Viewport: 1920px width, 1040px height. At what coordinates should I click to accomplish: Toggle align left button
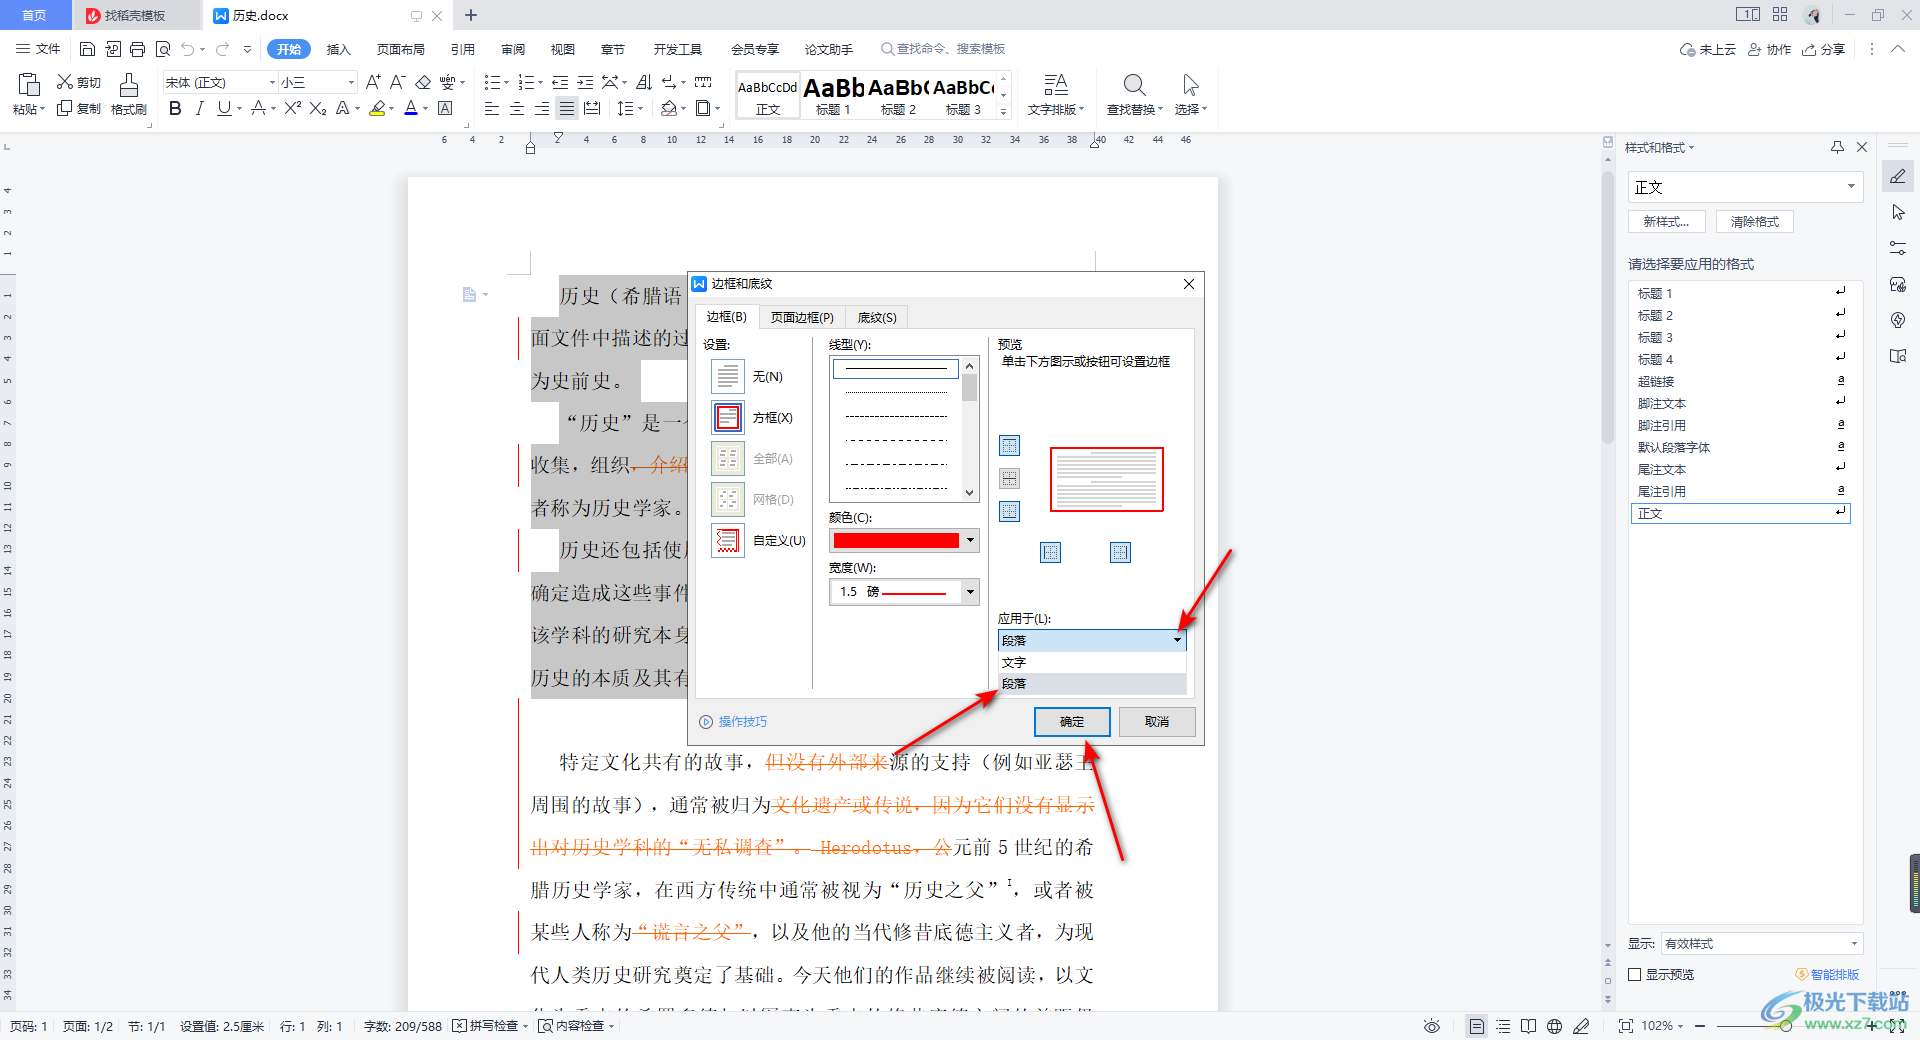point(492,108)
